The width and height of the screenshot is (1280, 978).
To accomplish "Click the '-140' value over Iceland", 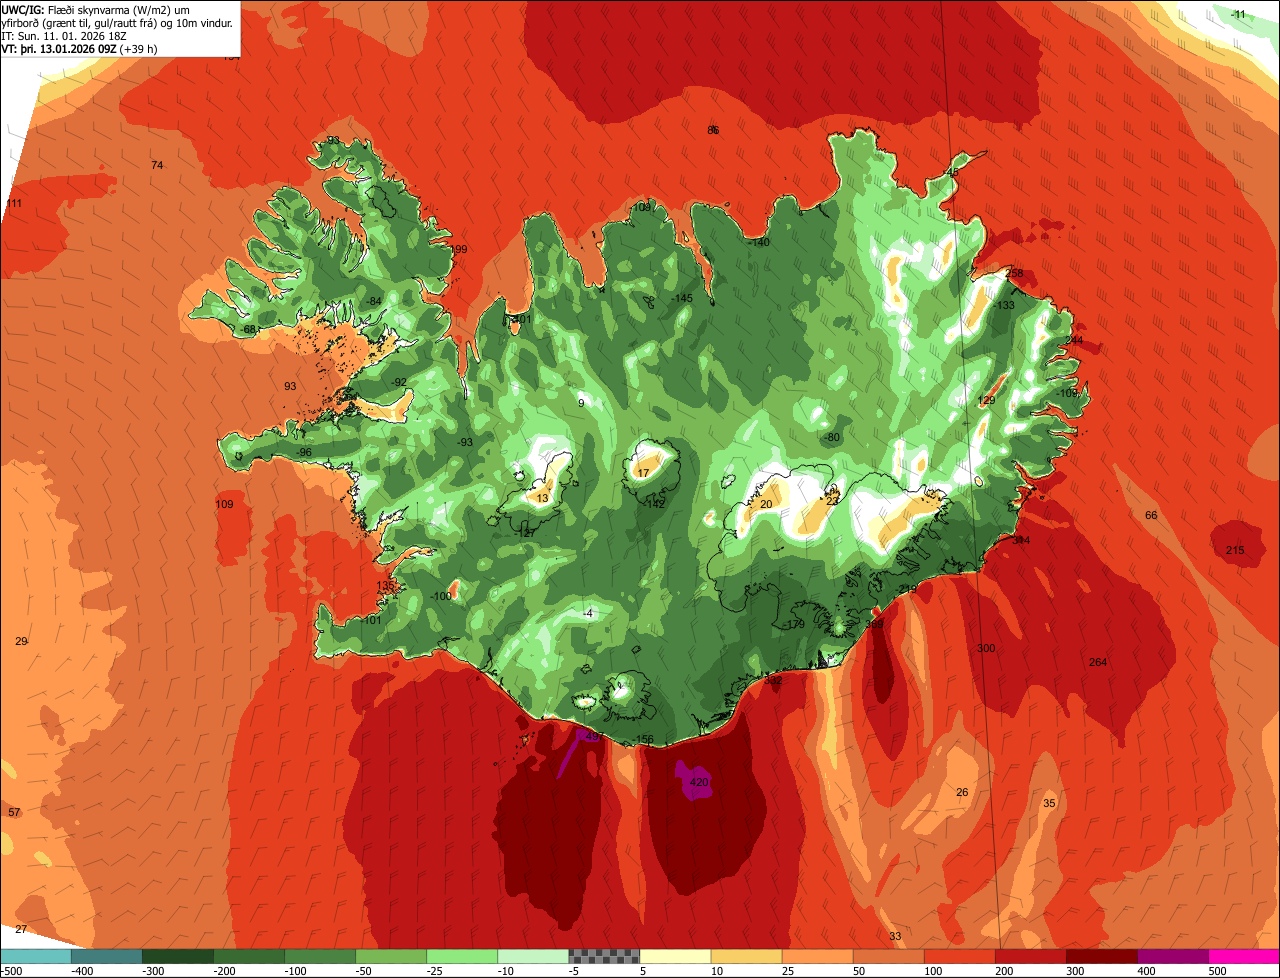I will 759,242.
